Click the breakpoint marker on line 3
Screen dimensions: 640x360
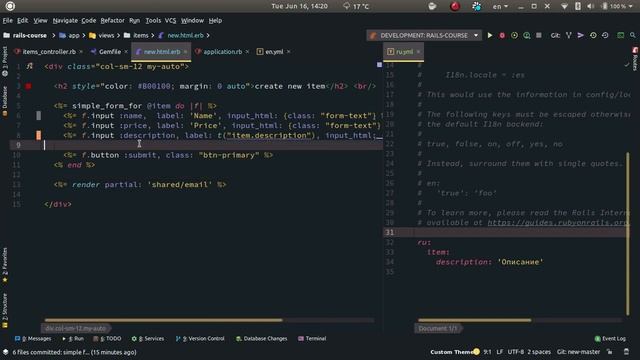coord(28,86)
